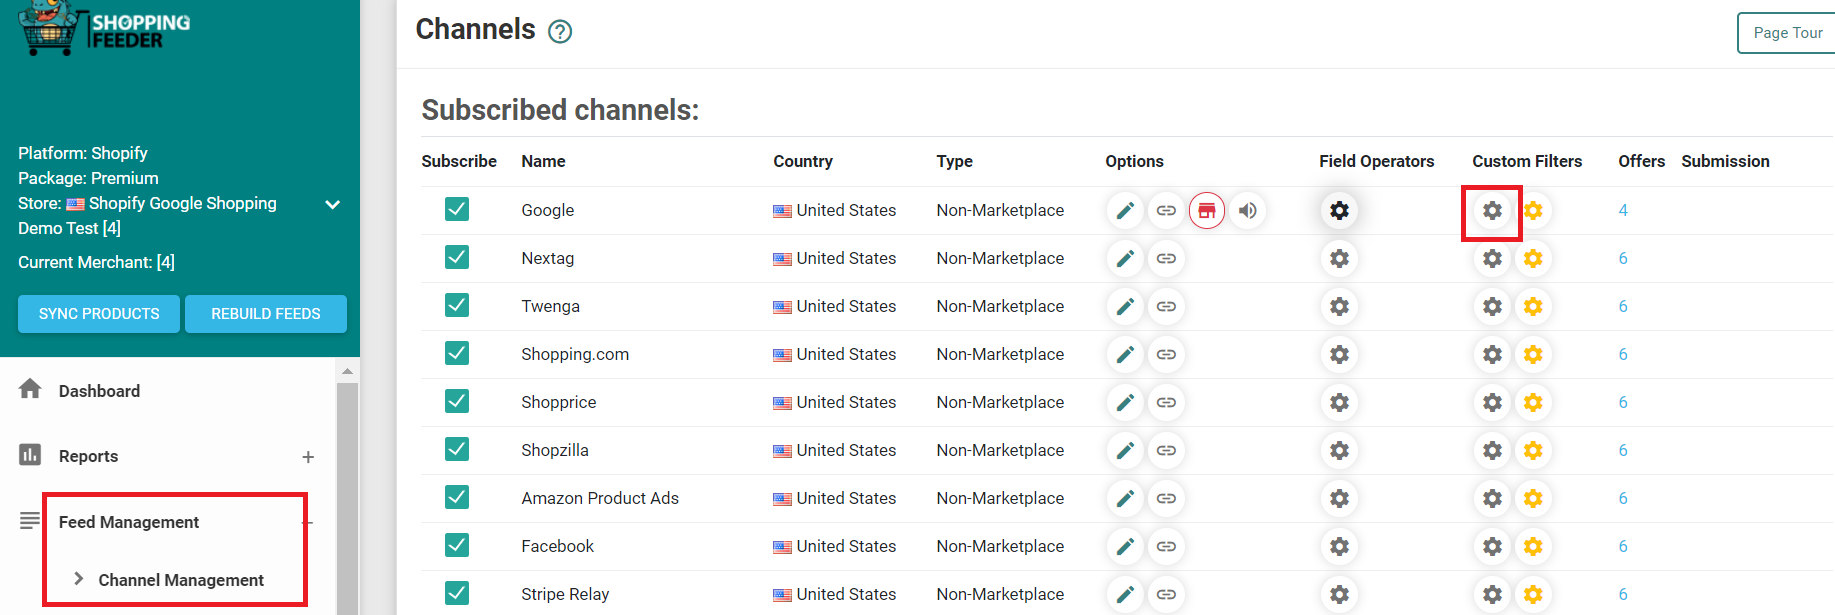Open gray Custom Filters gear for Shopzilla
The image size is (1835, 615).
pyautogui.click(x=1492, y=450)
